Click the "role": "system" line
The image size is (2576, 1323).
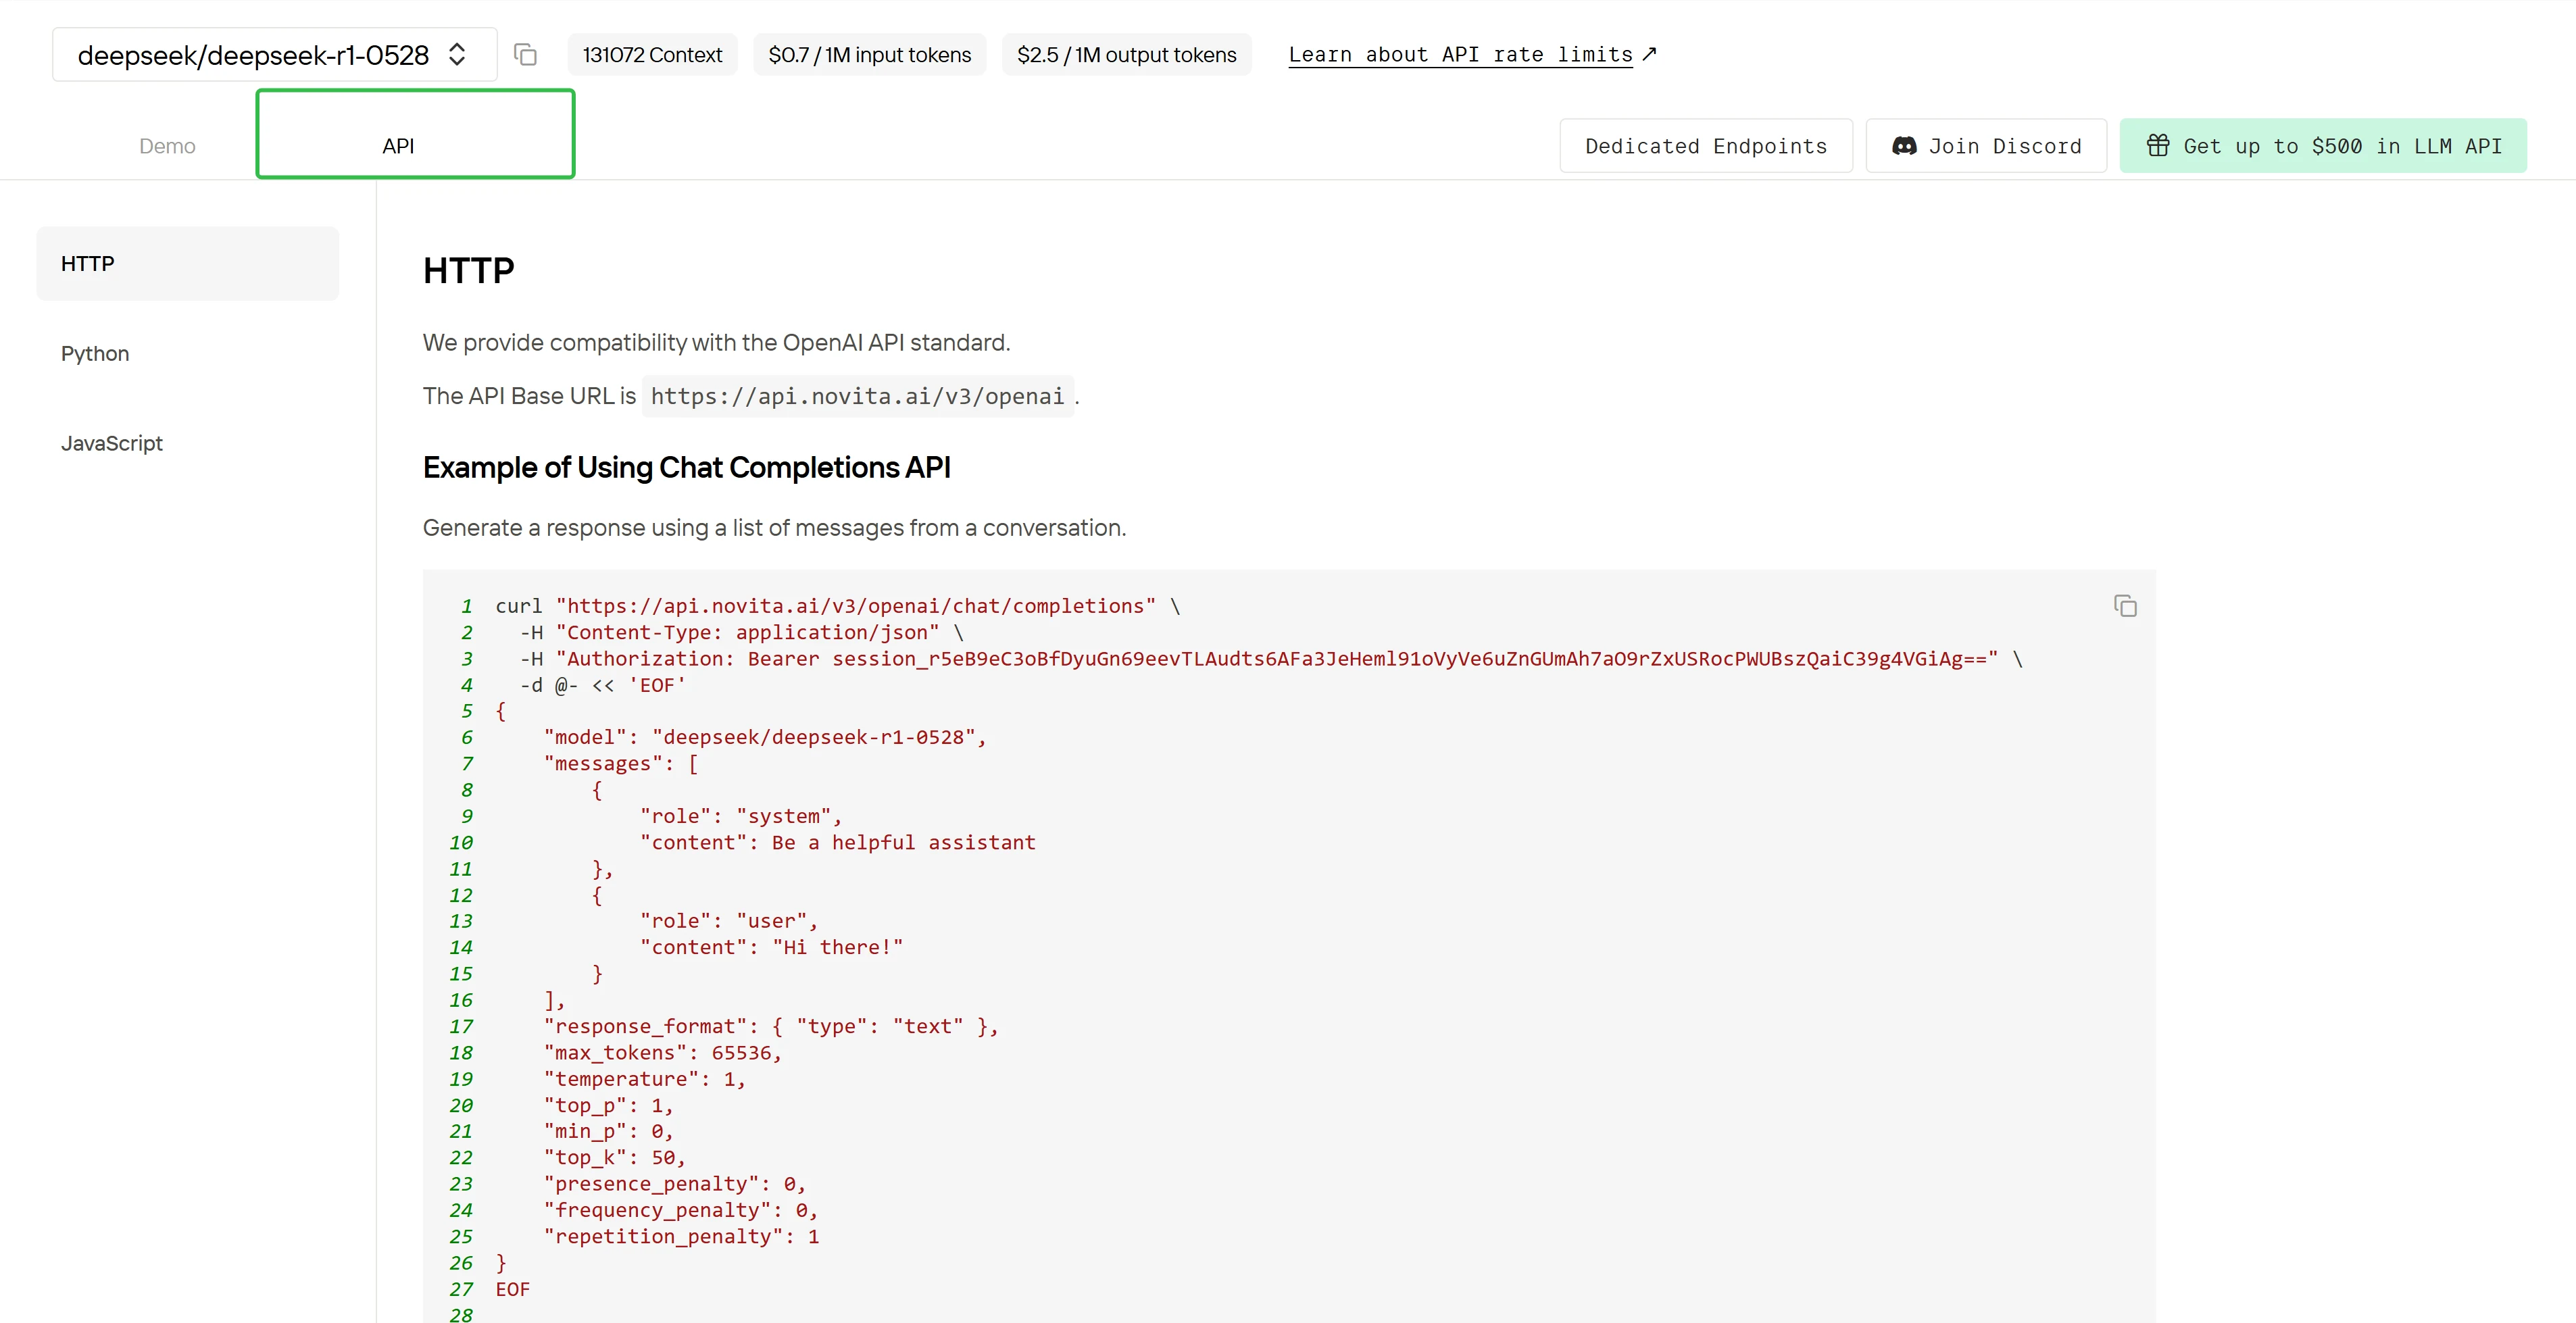[741, 816]
